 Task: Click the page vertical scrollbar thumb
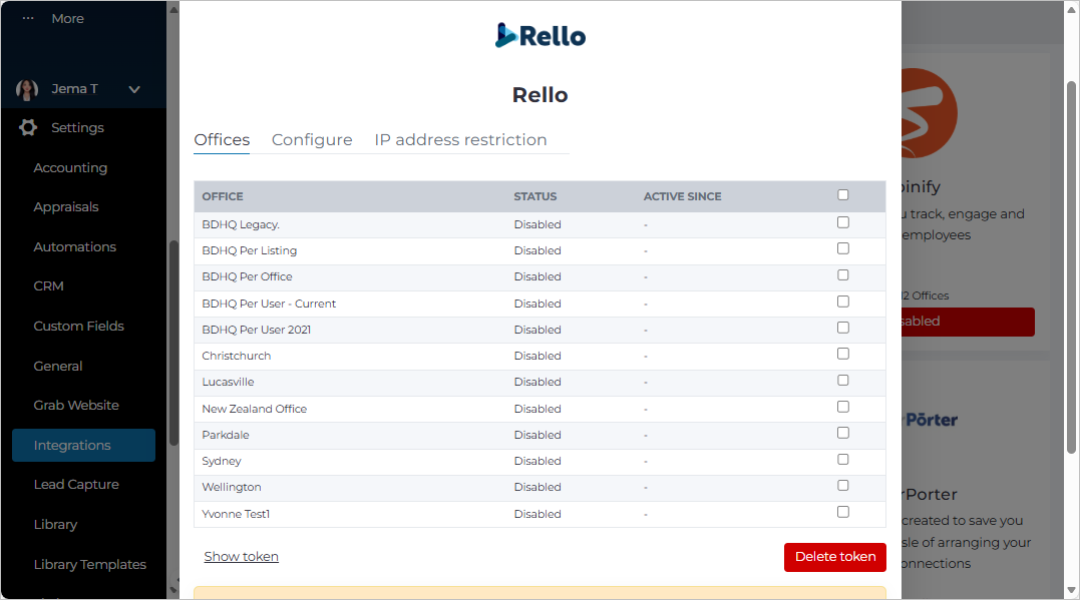point(1071,267)
